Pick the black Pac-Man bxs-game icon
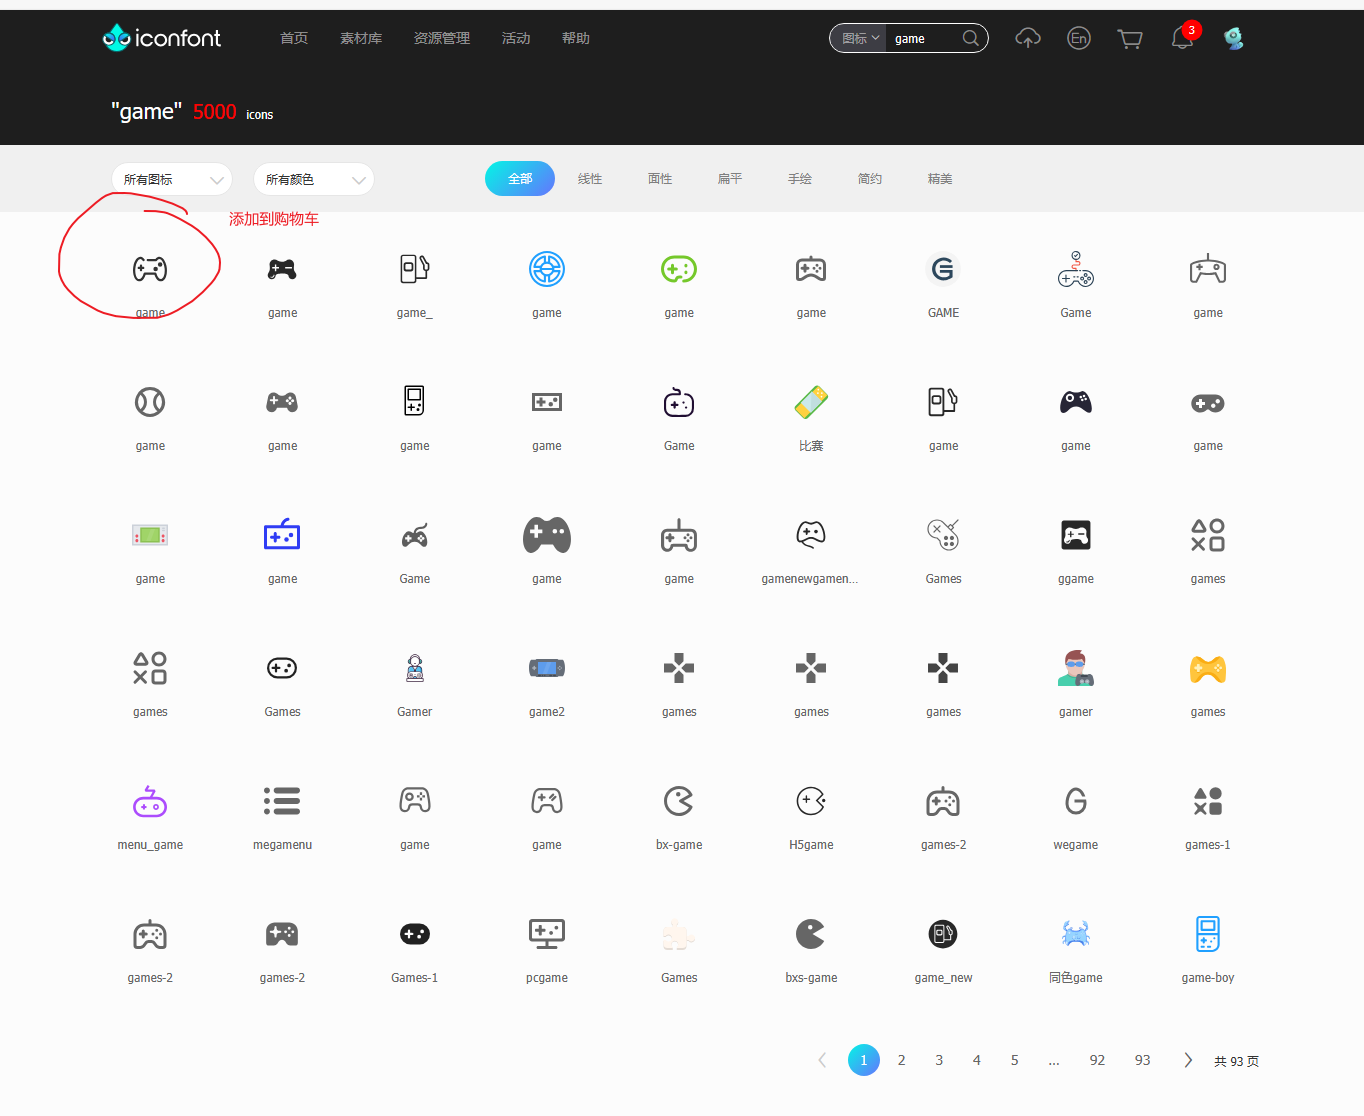 (811, 934)
